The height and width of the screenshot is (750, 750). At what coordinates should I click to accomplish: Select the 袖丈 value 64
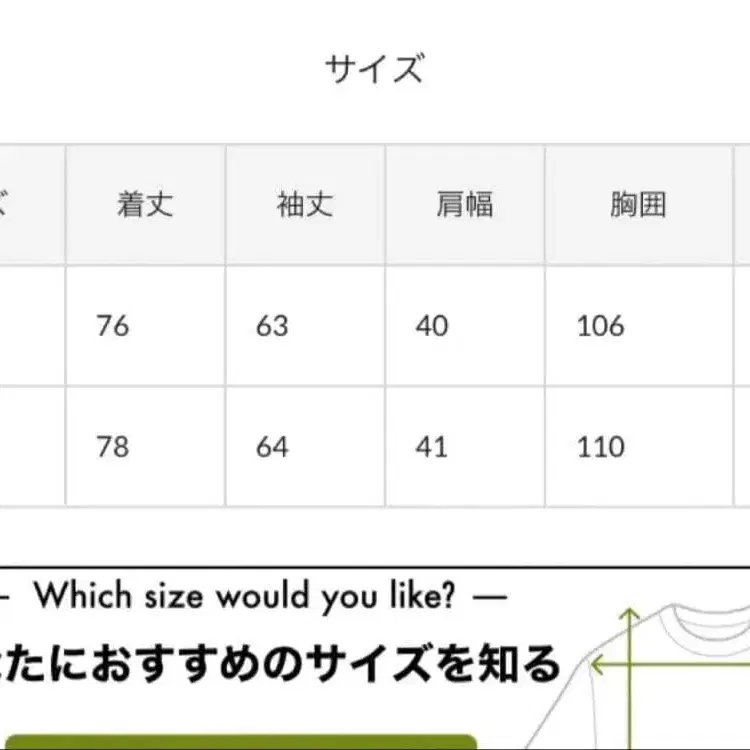tap(272, 446)
